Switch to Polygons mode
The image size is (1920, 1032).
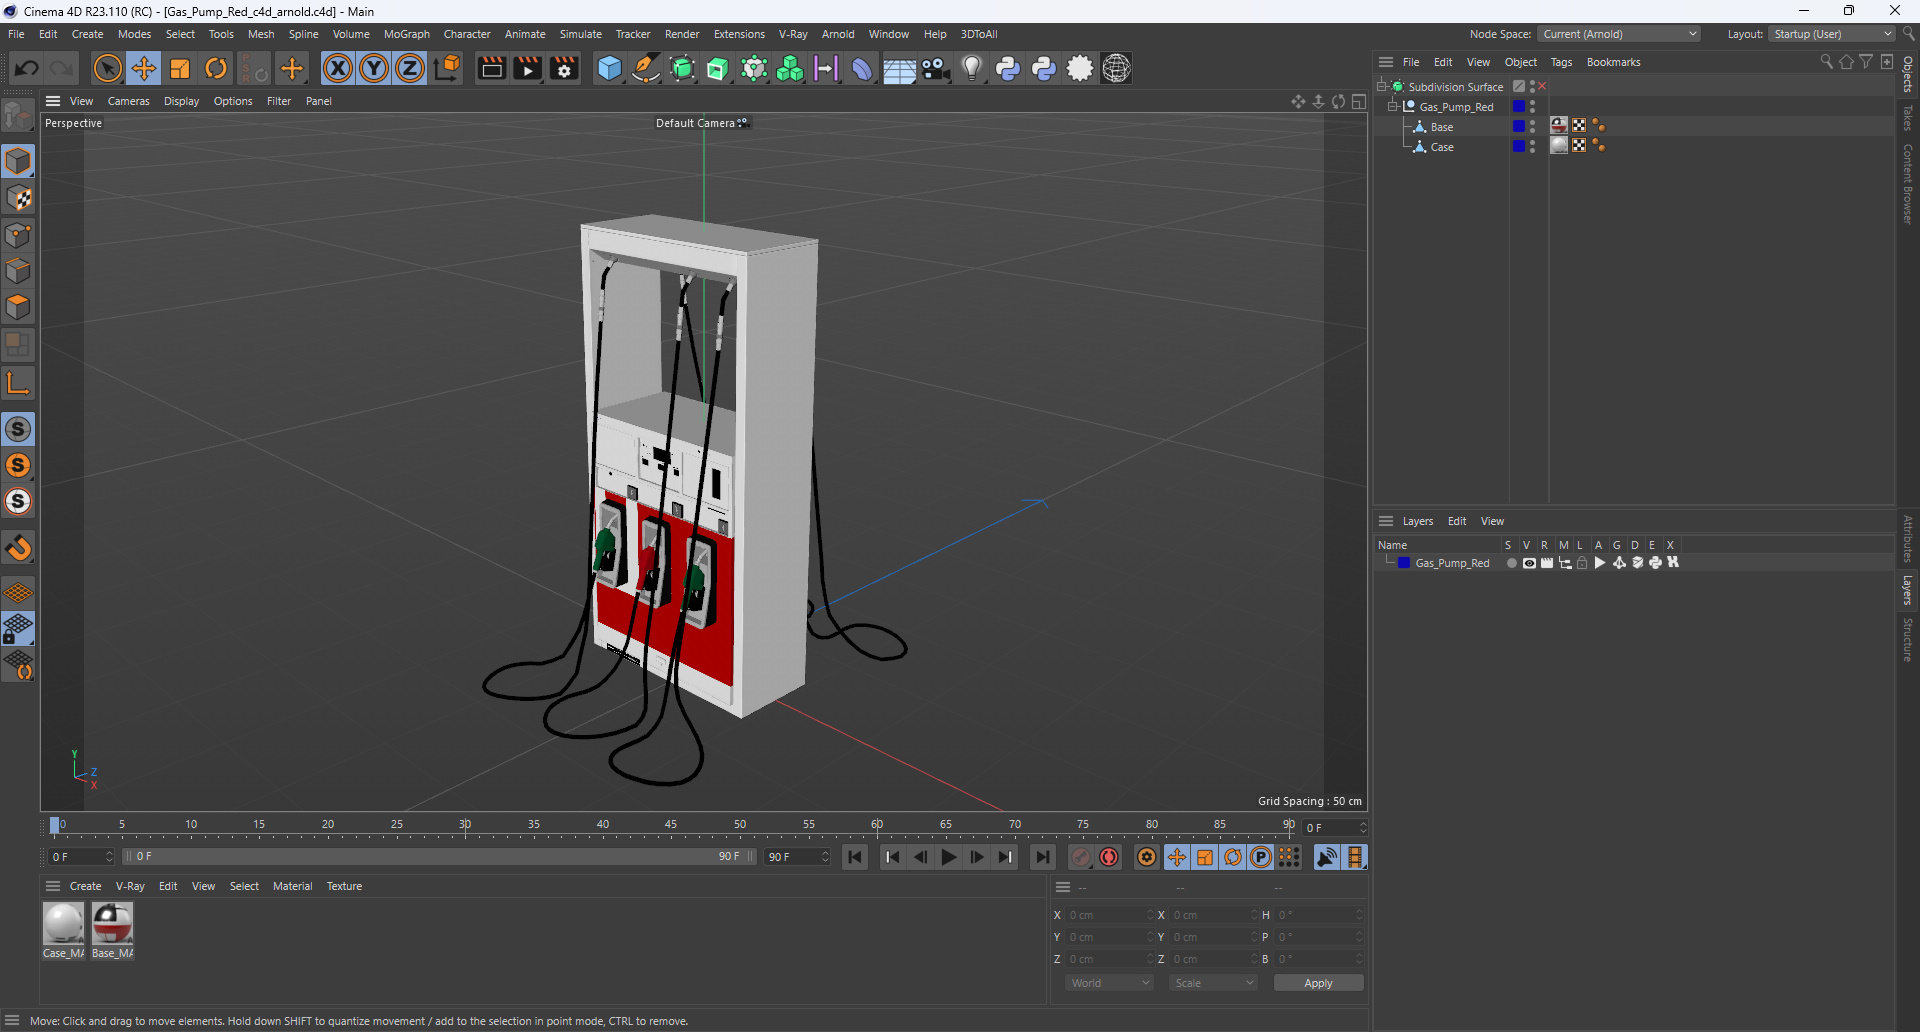pos(18,307)
